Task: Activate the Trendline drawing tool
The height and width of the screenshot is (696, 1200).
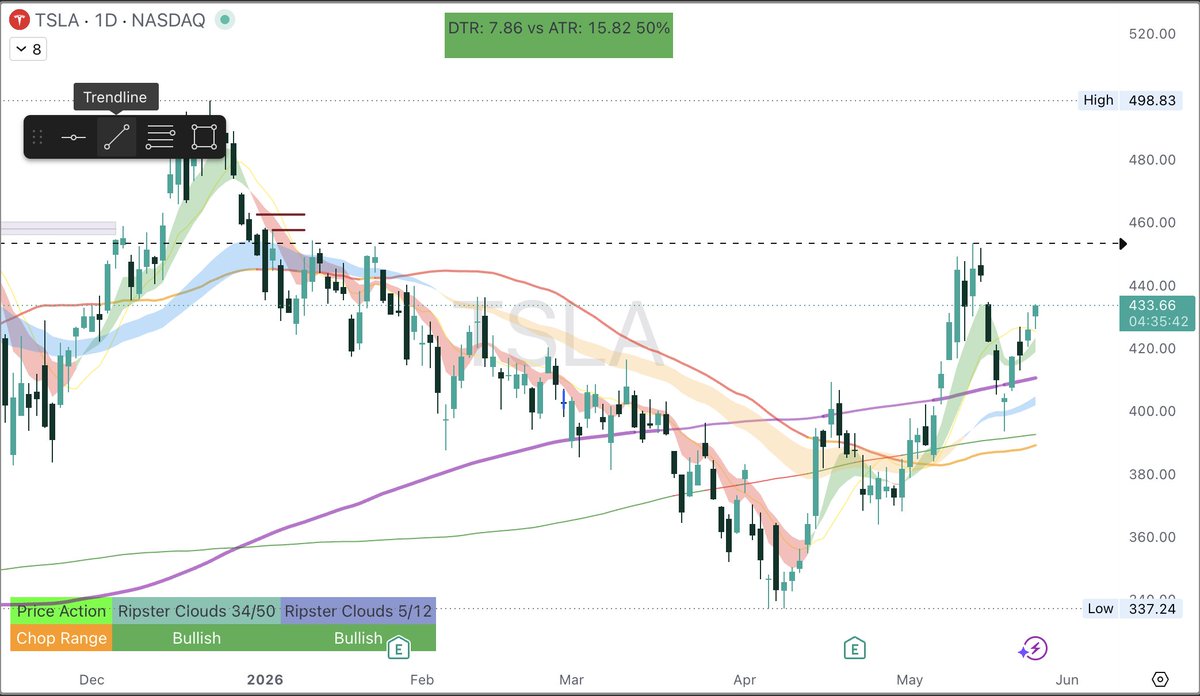Action: point(117,137)
